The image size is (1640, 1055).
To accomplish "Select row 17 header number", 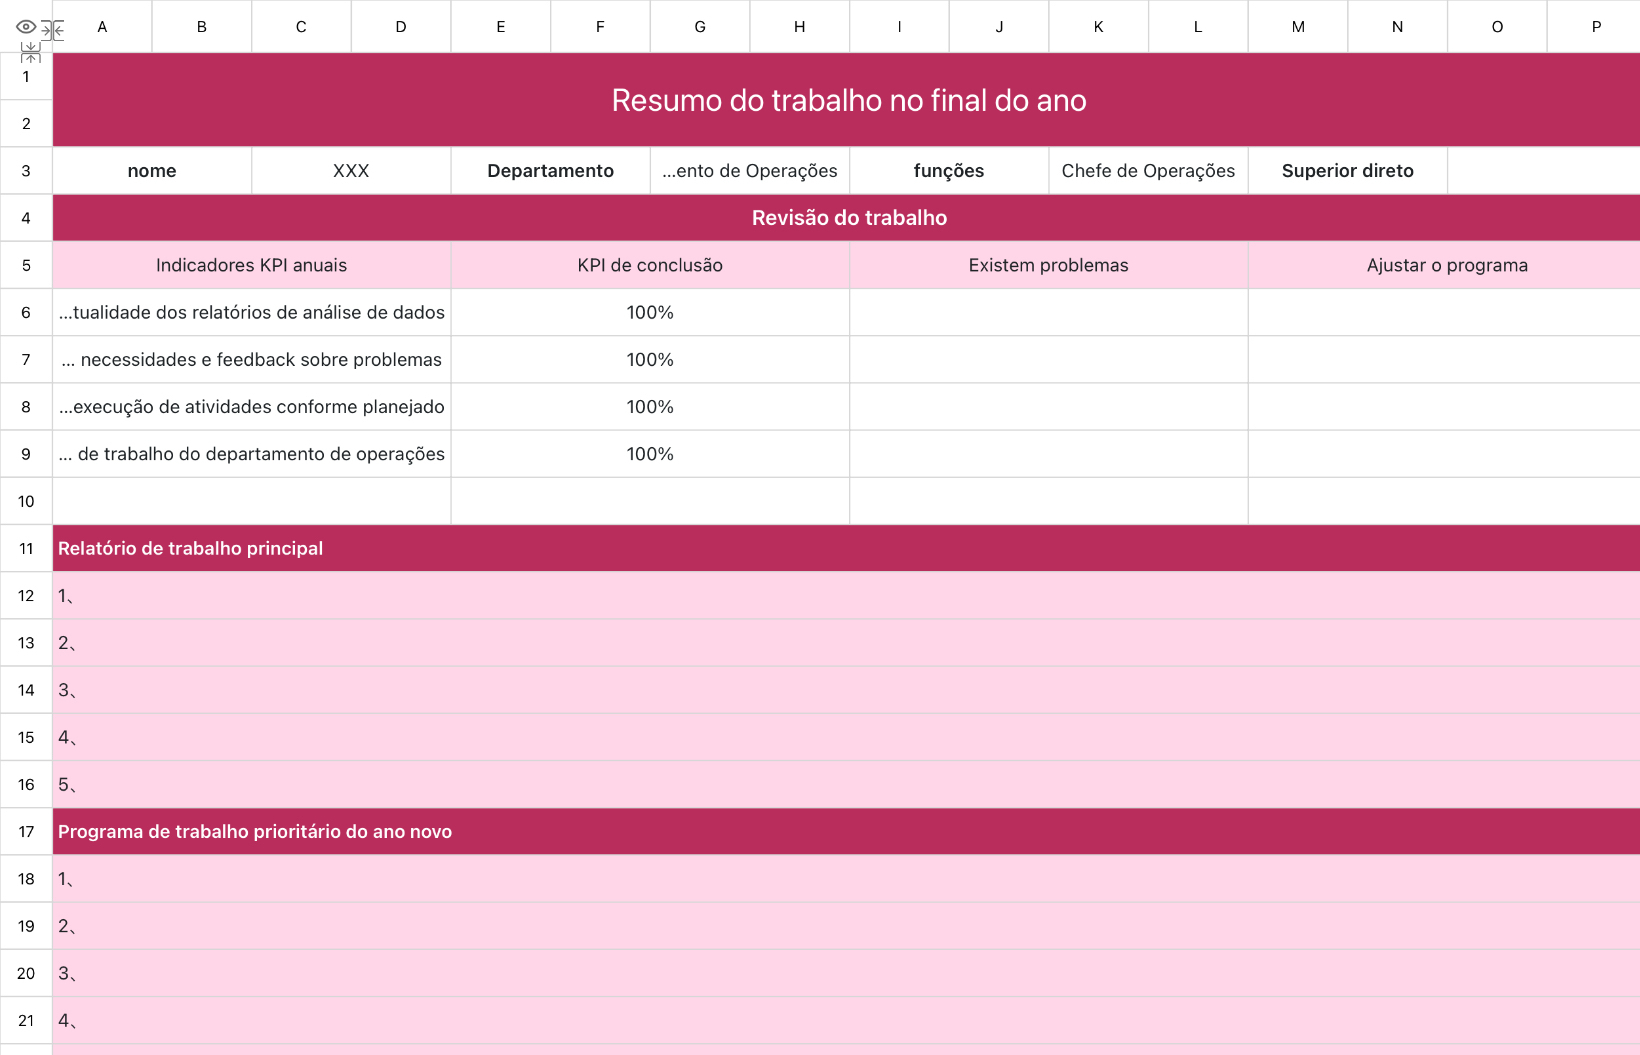I will click(26, 832).
